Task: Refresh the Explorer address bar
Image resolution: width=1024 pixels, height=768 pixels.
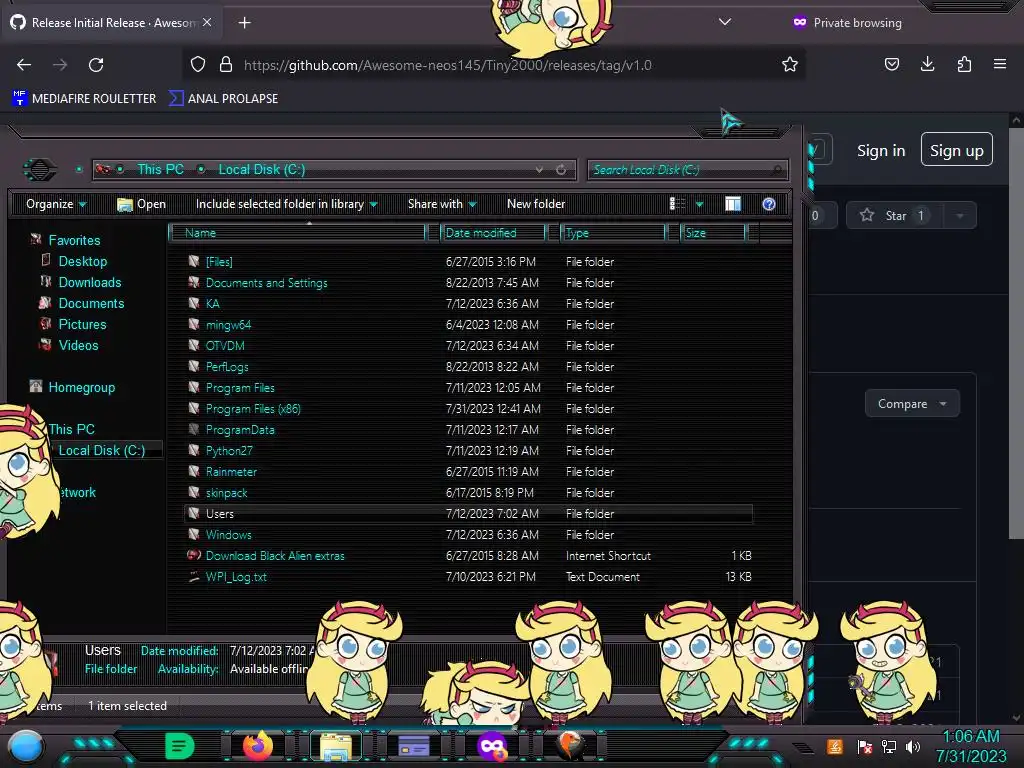Action: 561,170
